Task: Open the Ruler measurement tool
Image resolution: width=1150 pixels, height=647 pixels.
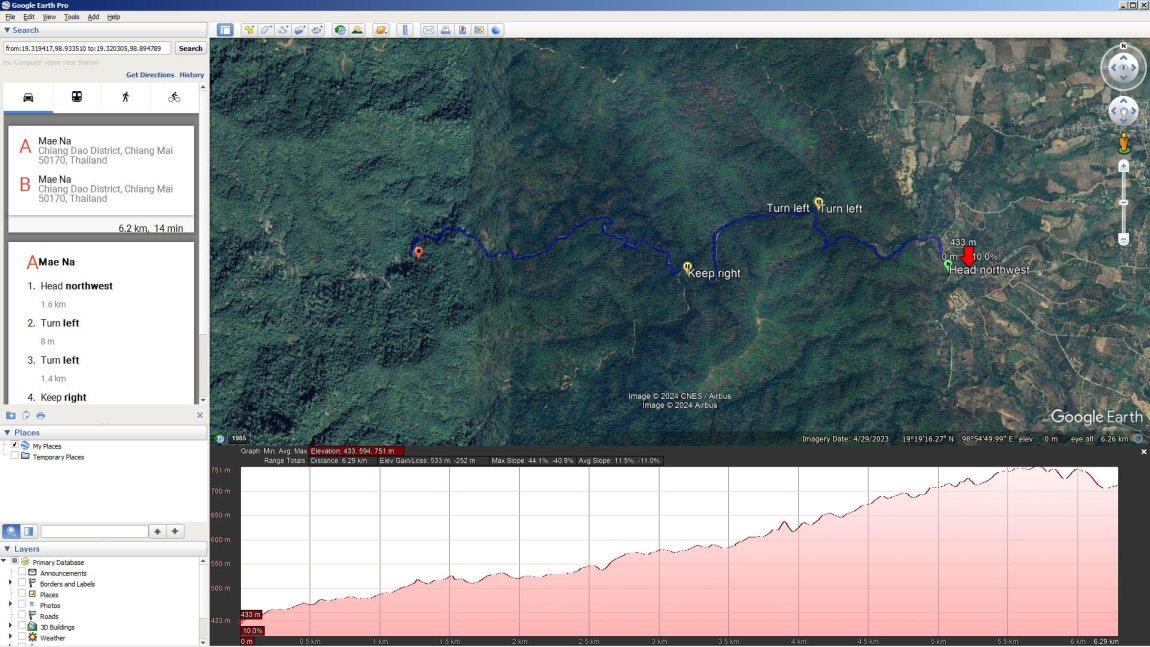Action: [x=405, y=30]
